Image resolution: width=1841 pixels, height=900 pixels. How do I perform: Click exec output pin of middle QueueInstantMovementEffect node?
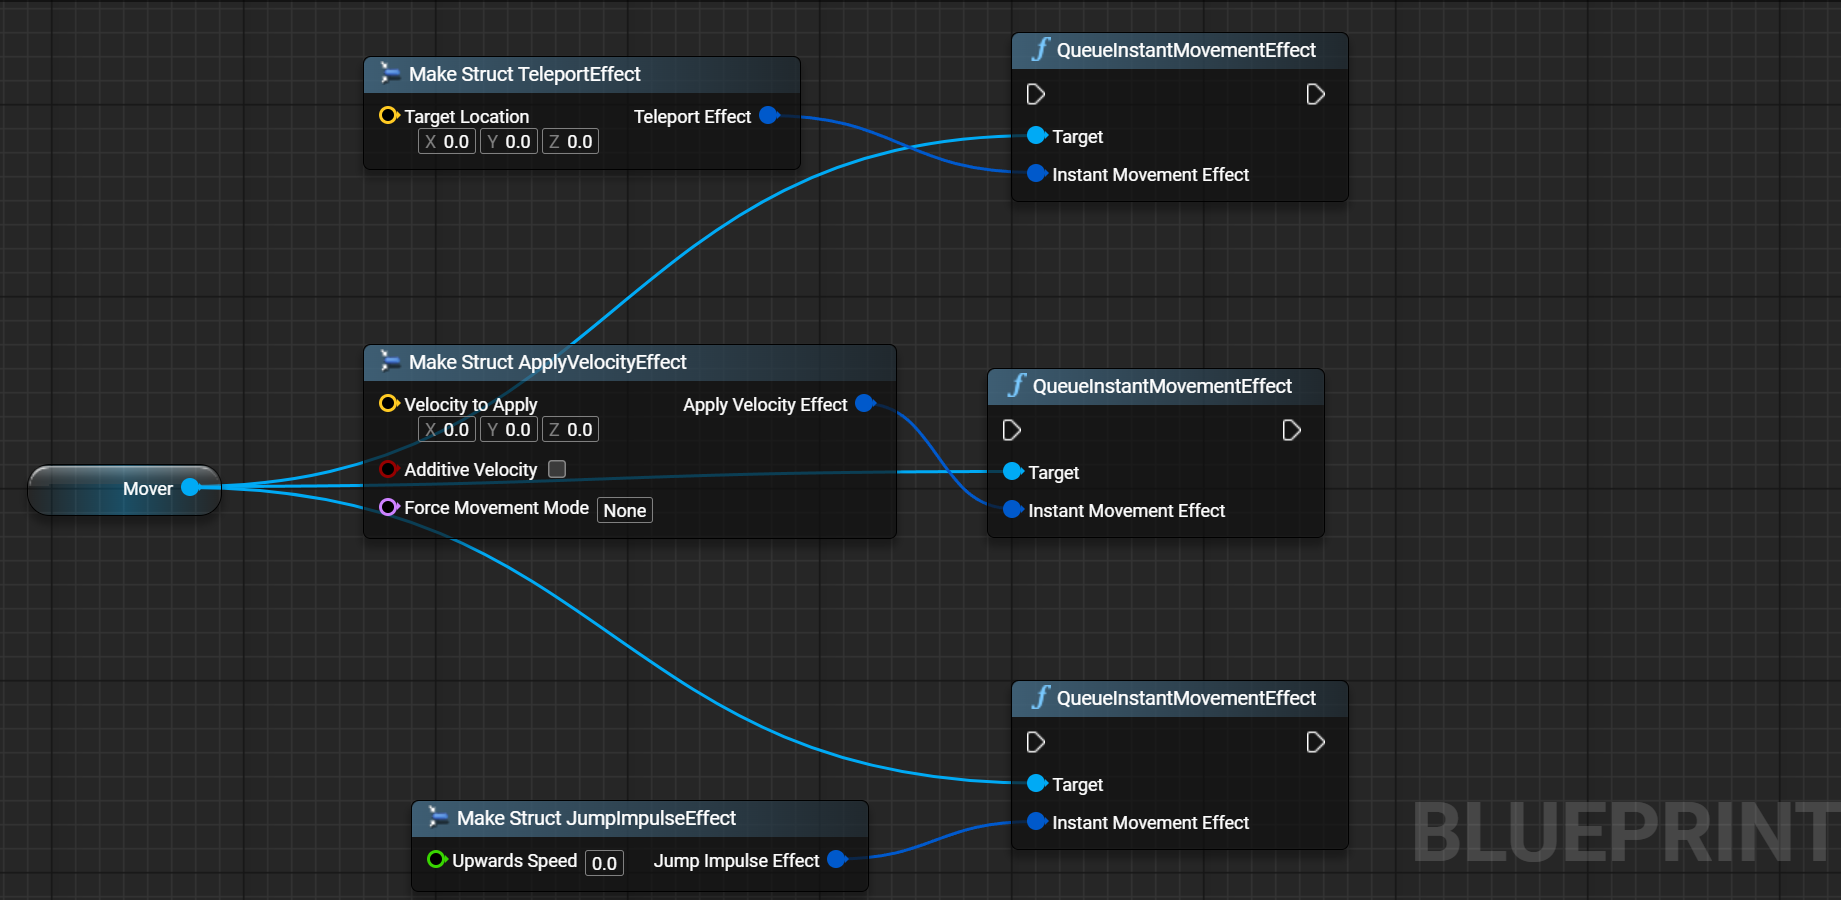pyautogui.click(x=1292, y=430)
